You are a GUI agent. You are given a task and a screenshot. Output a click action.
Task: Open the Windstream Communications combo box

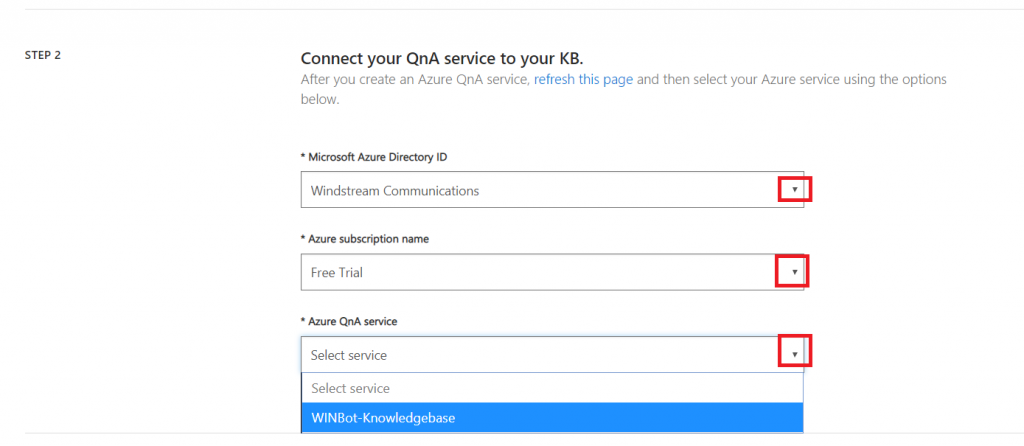552,190
